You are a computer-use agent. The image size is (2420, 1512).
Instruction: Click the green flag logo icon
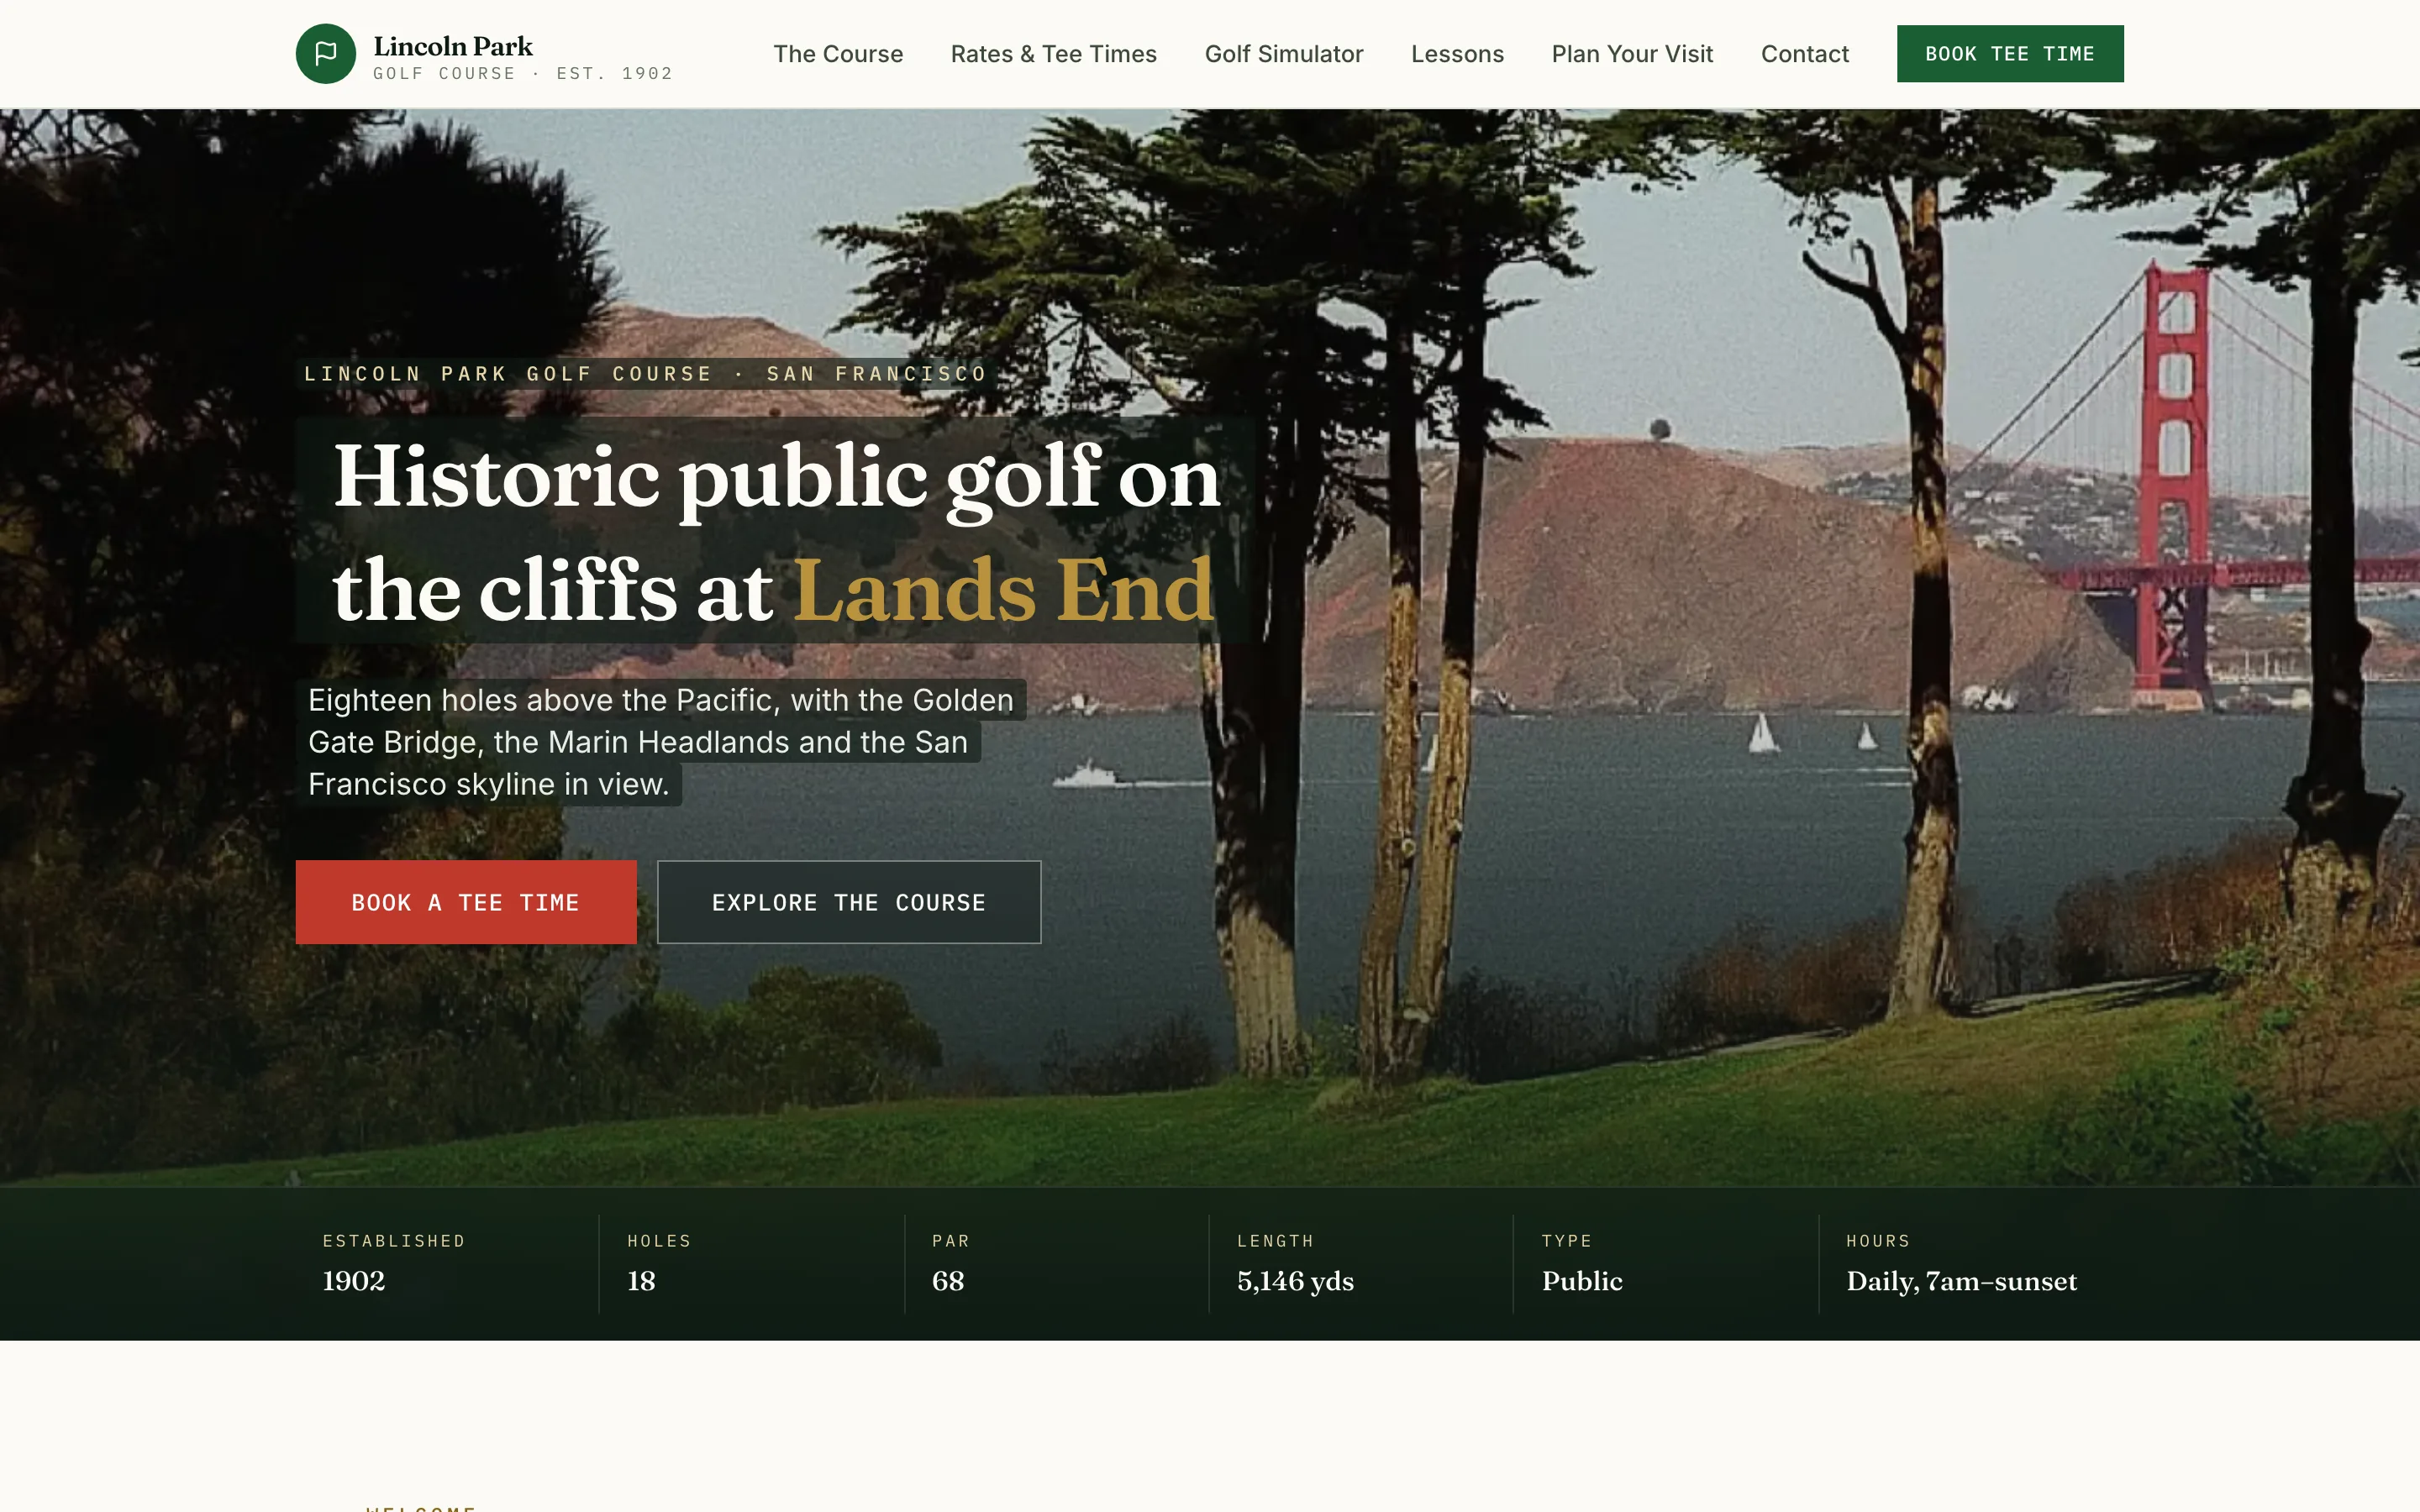pyautogui.click(x=326, y=54)
